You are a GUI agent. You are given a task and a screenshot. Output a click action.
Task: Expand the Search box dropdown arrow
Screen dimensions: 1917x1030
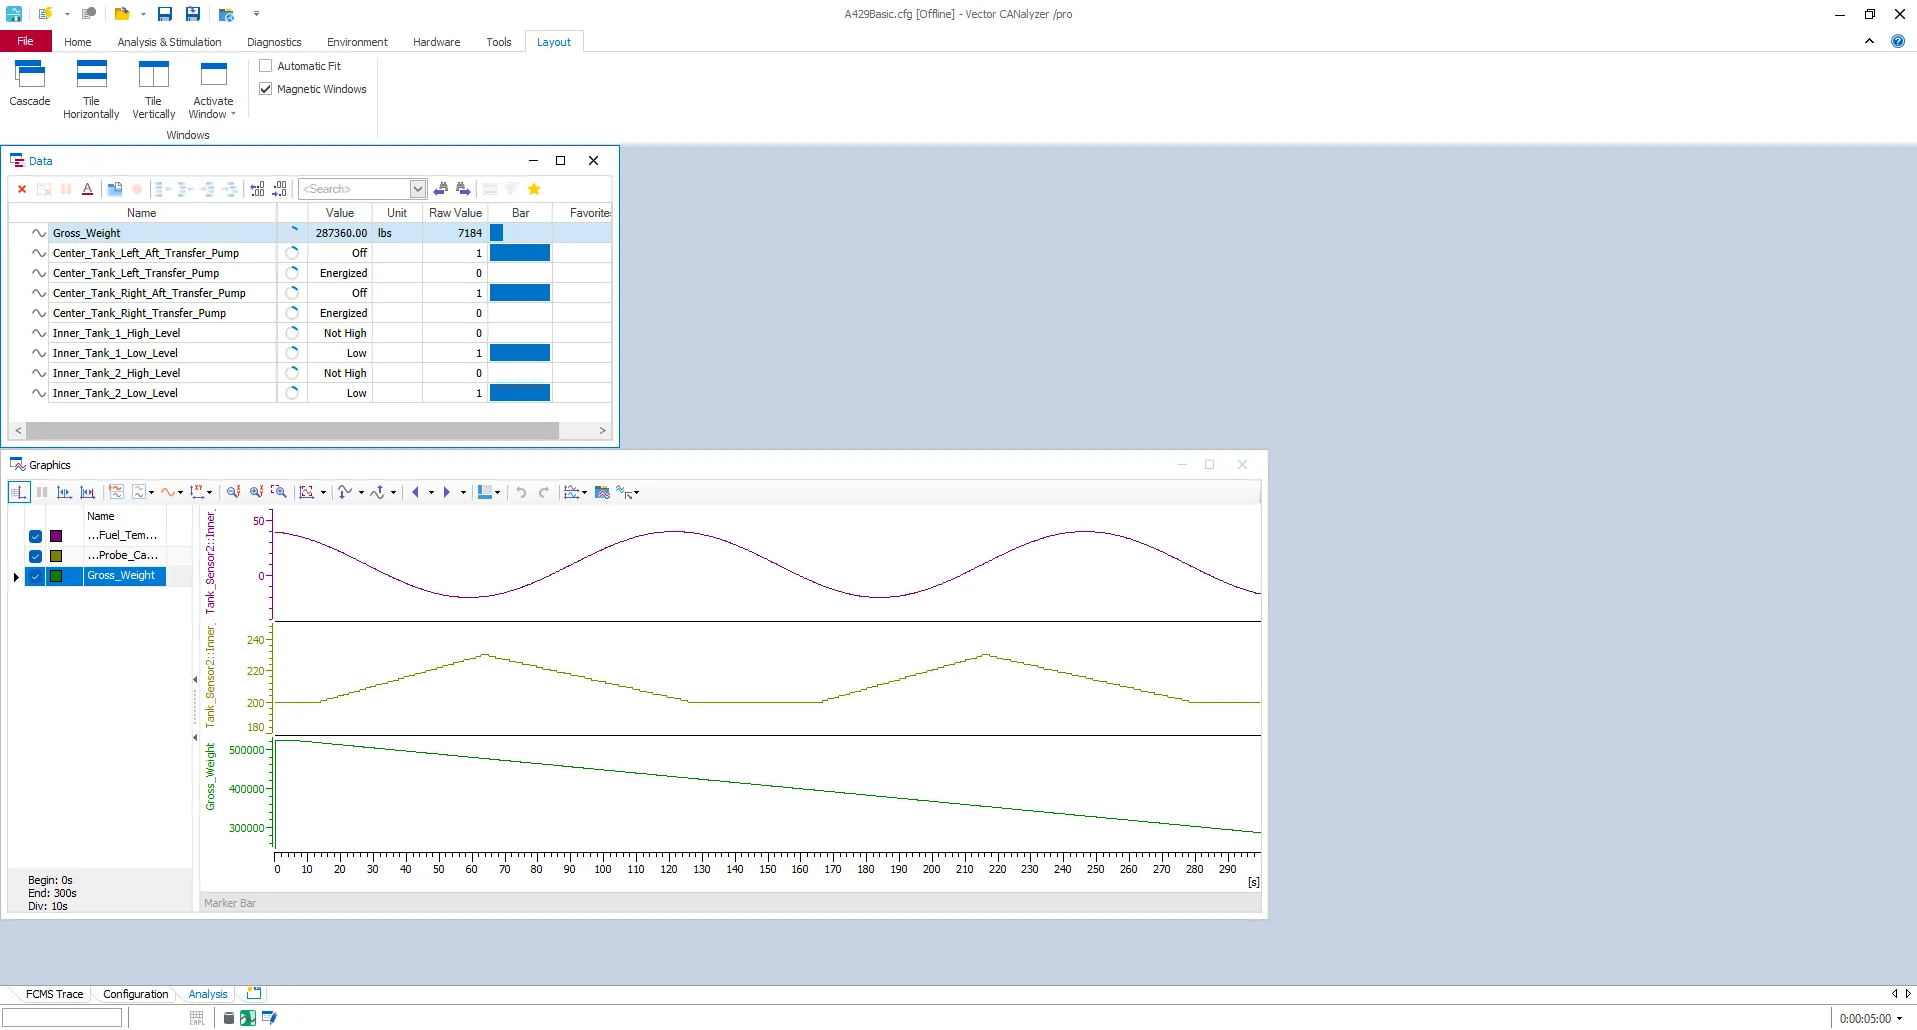point(417,189)
